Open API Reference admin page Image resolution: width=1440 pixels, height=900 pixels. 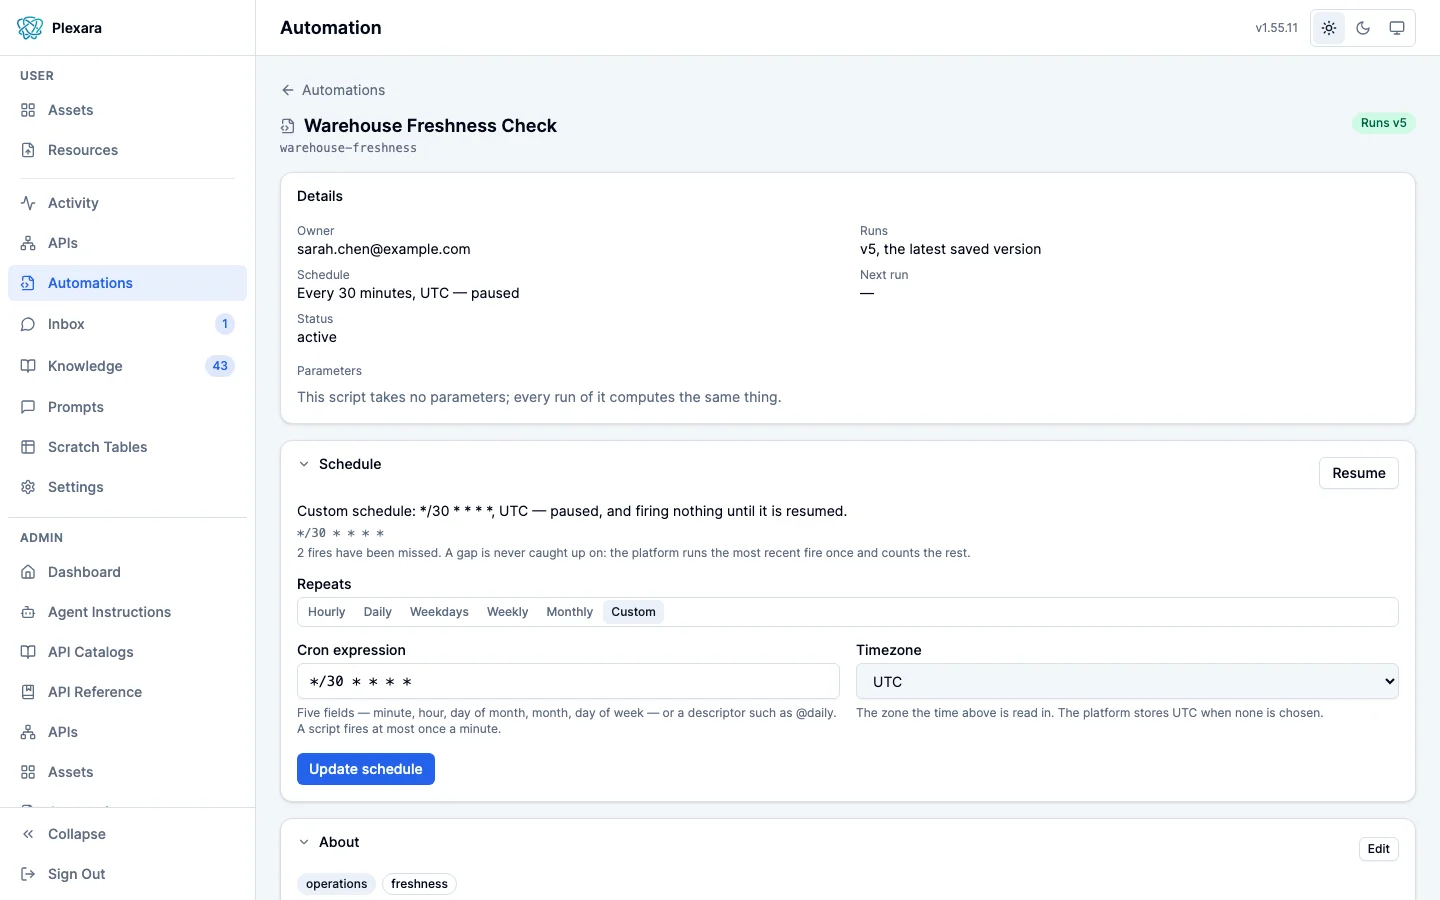click(127, 692)
